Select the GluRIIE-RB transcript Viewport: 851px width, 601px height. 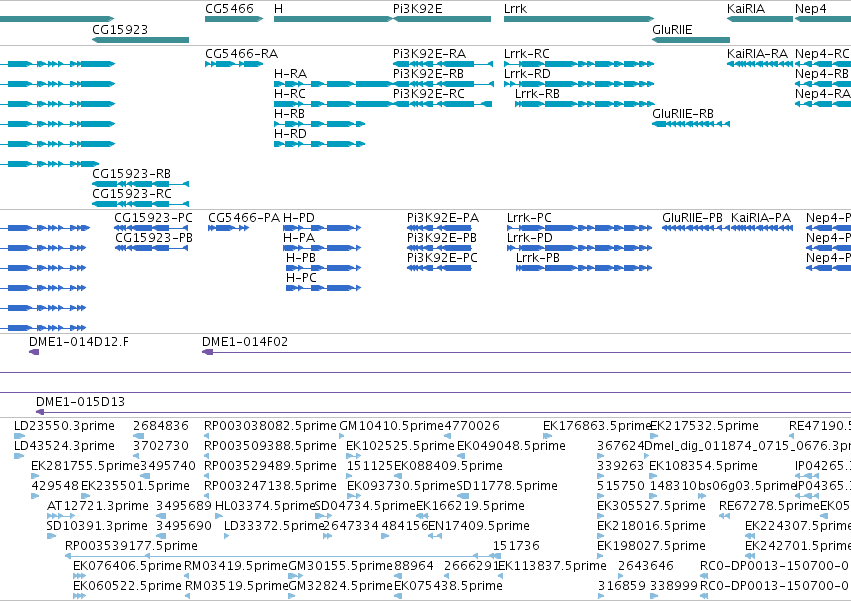[691, 124]
